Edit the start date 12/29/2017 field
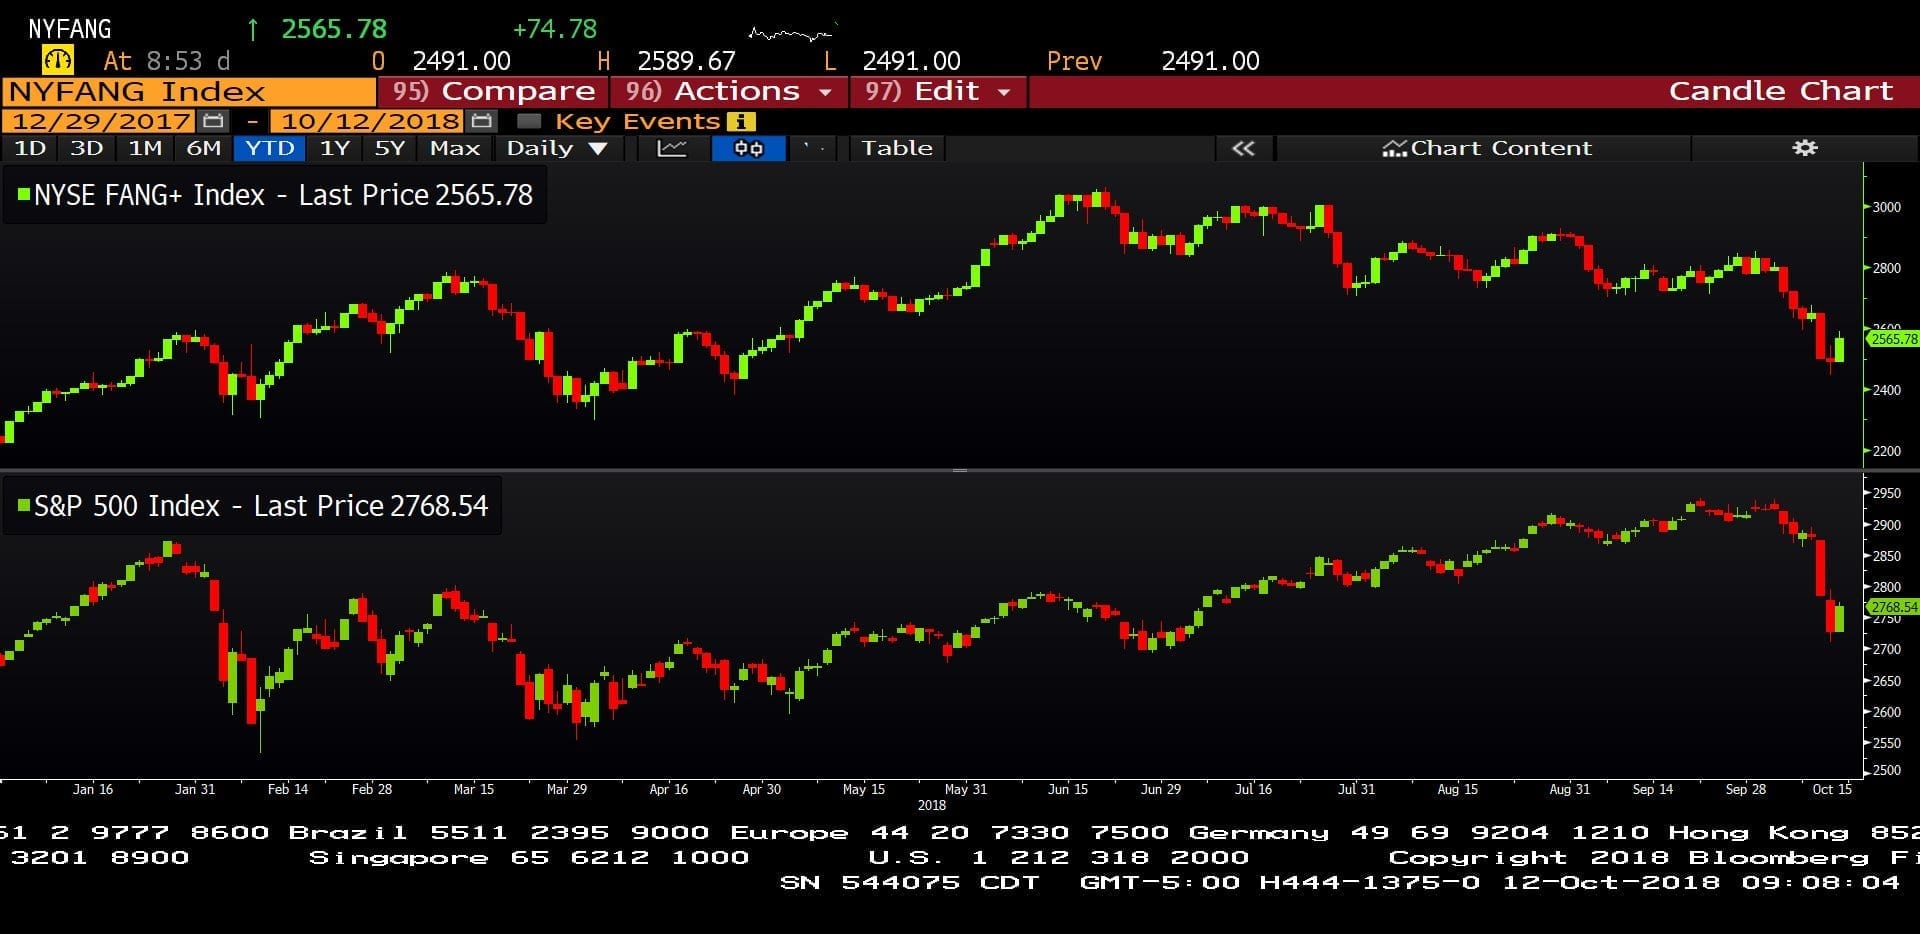1920x934 pixels. tap(101, 121)
